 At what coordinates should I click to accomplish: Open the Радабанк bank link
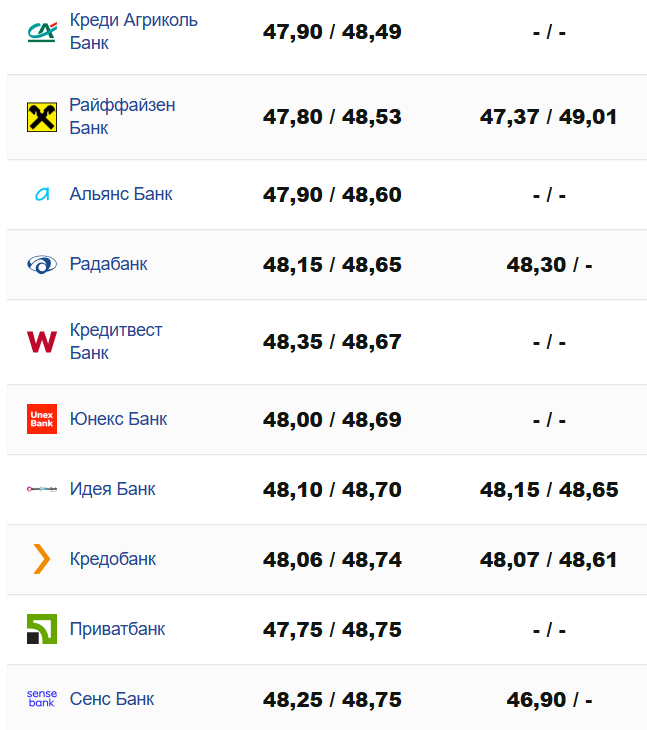(108, 264)
